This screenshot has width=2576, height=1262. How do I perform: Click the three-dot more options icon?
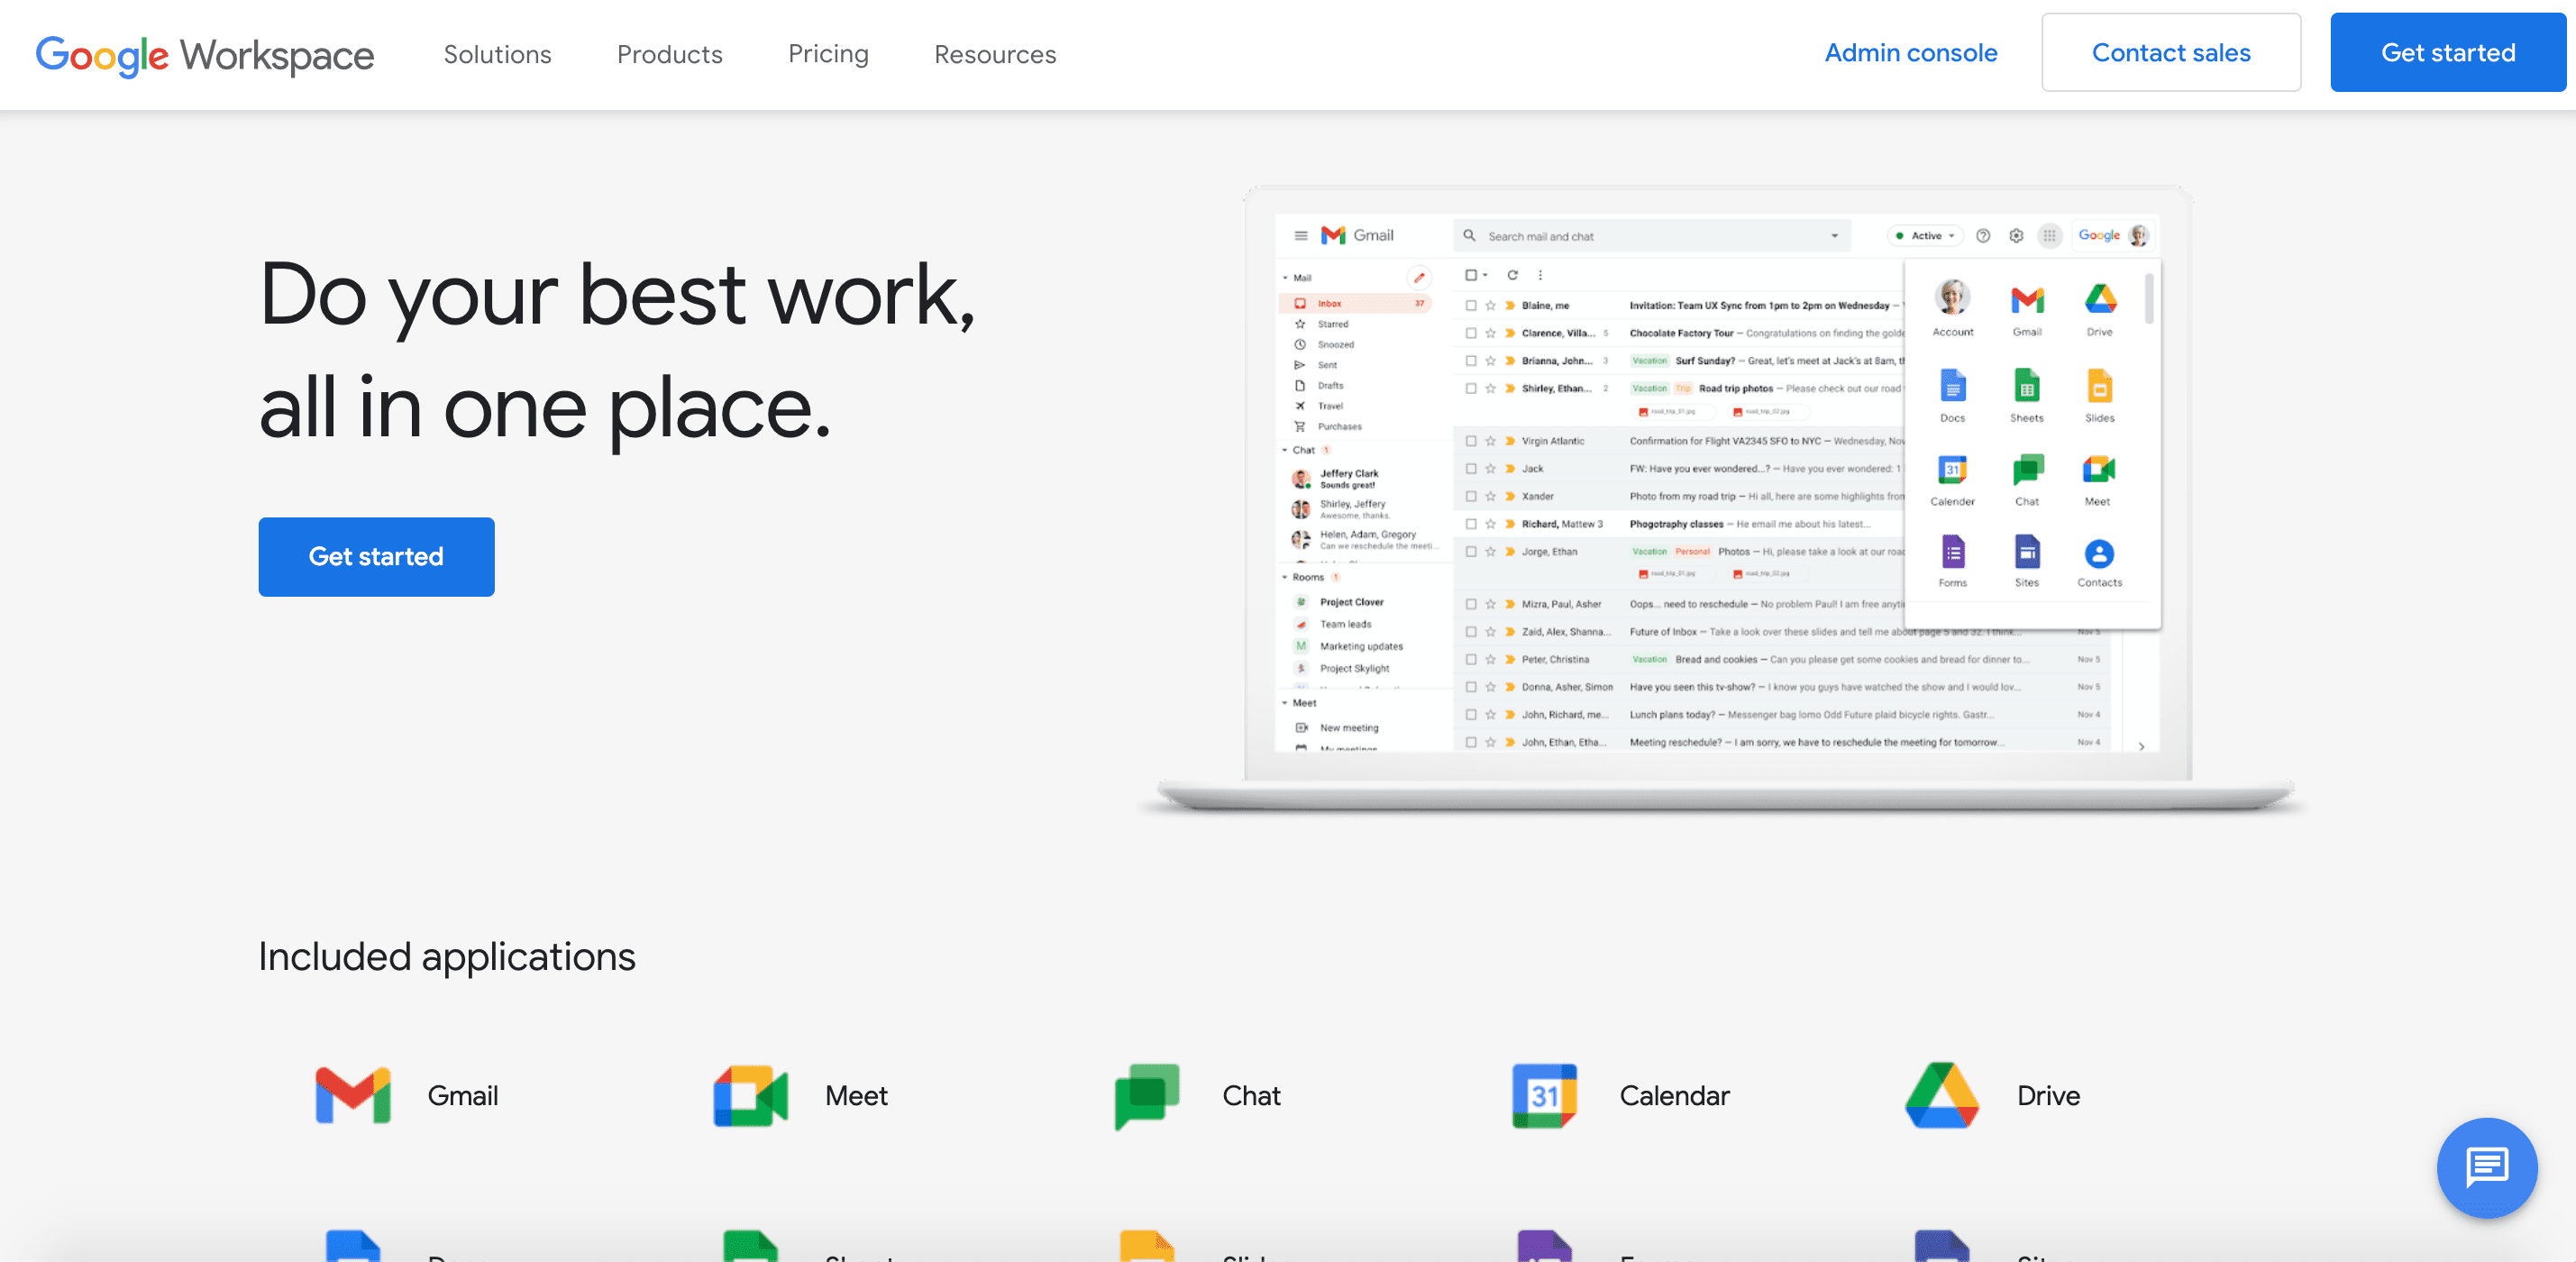1540,275
